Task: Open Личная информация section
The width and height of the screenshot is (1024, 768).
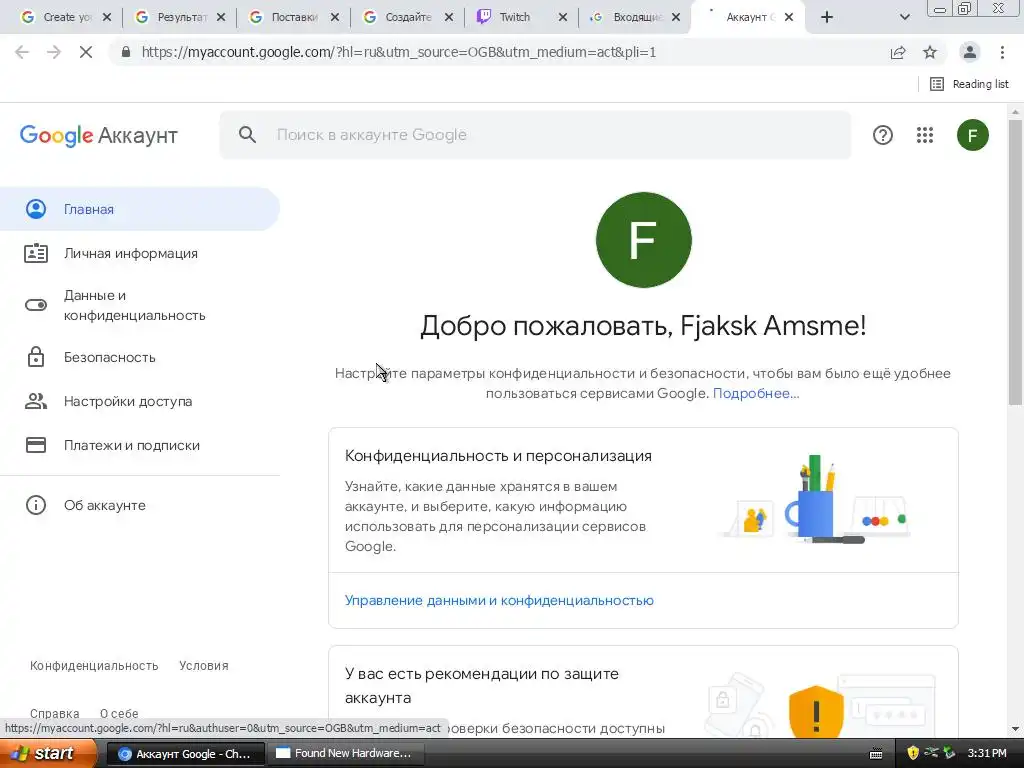Action: [x=131, y=253]
